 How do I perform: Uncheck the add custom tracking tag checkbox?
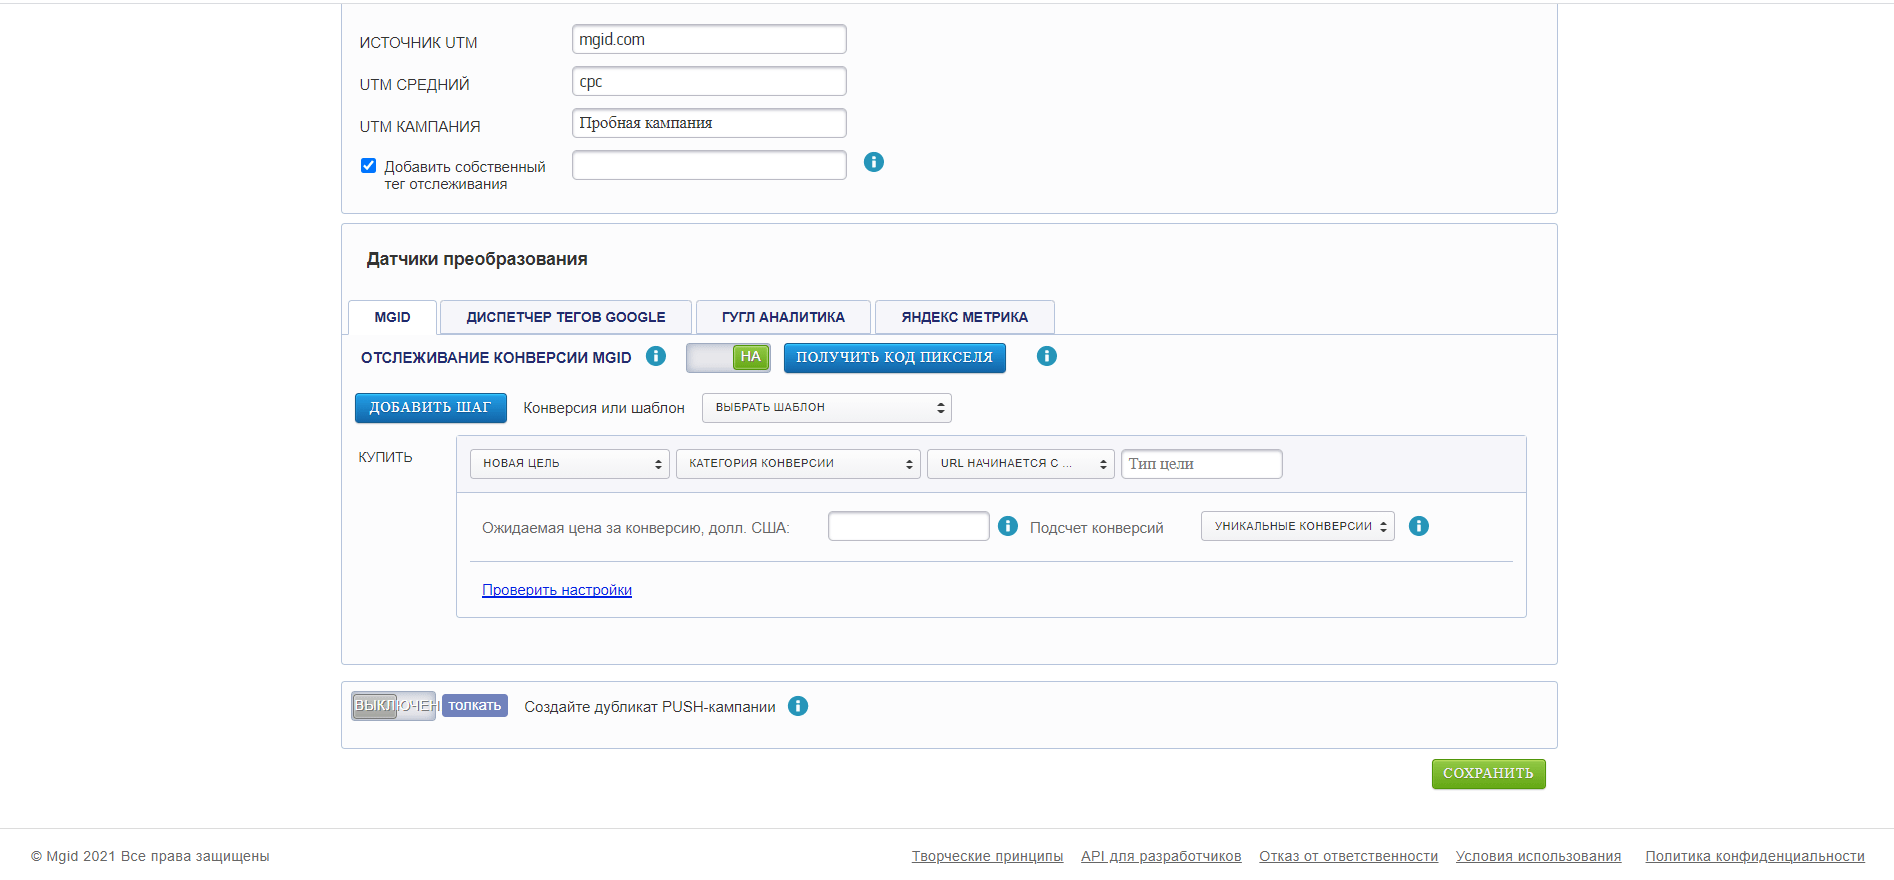pos(368,166)
